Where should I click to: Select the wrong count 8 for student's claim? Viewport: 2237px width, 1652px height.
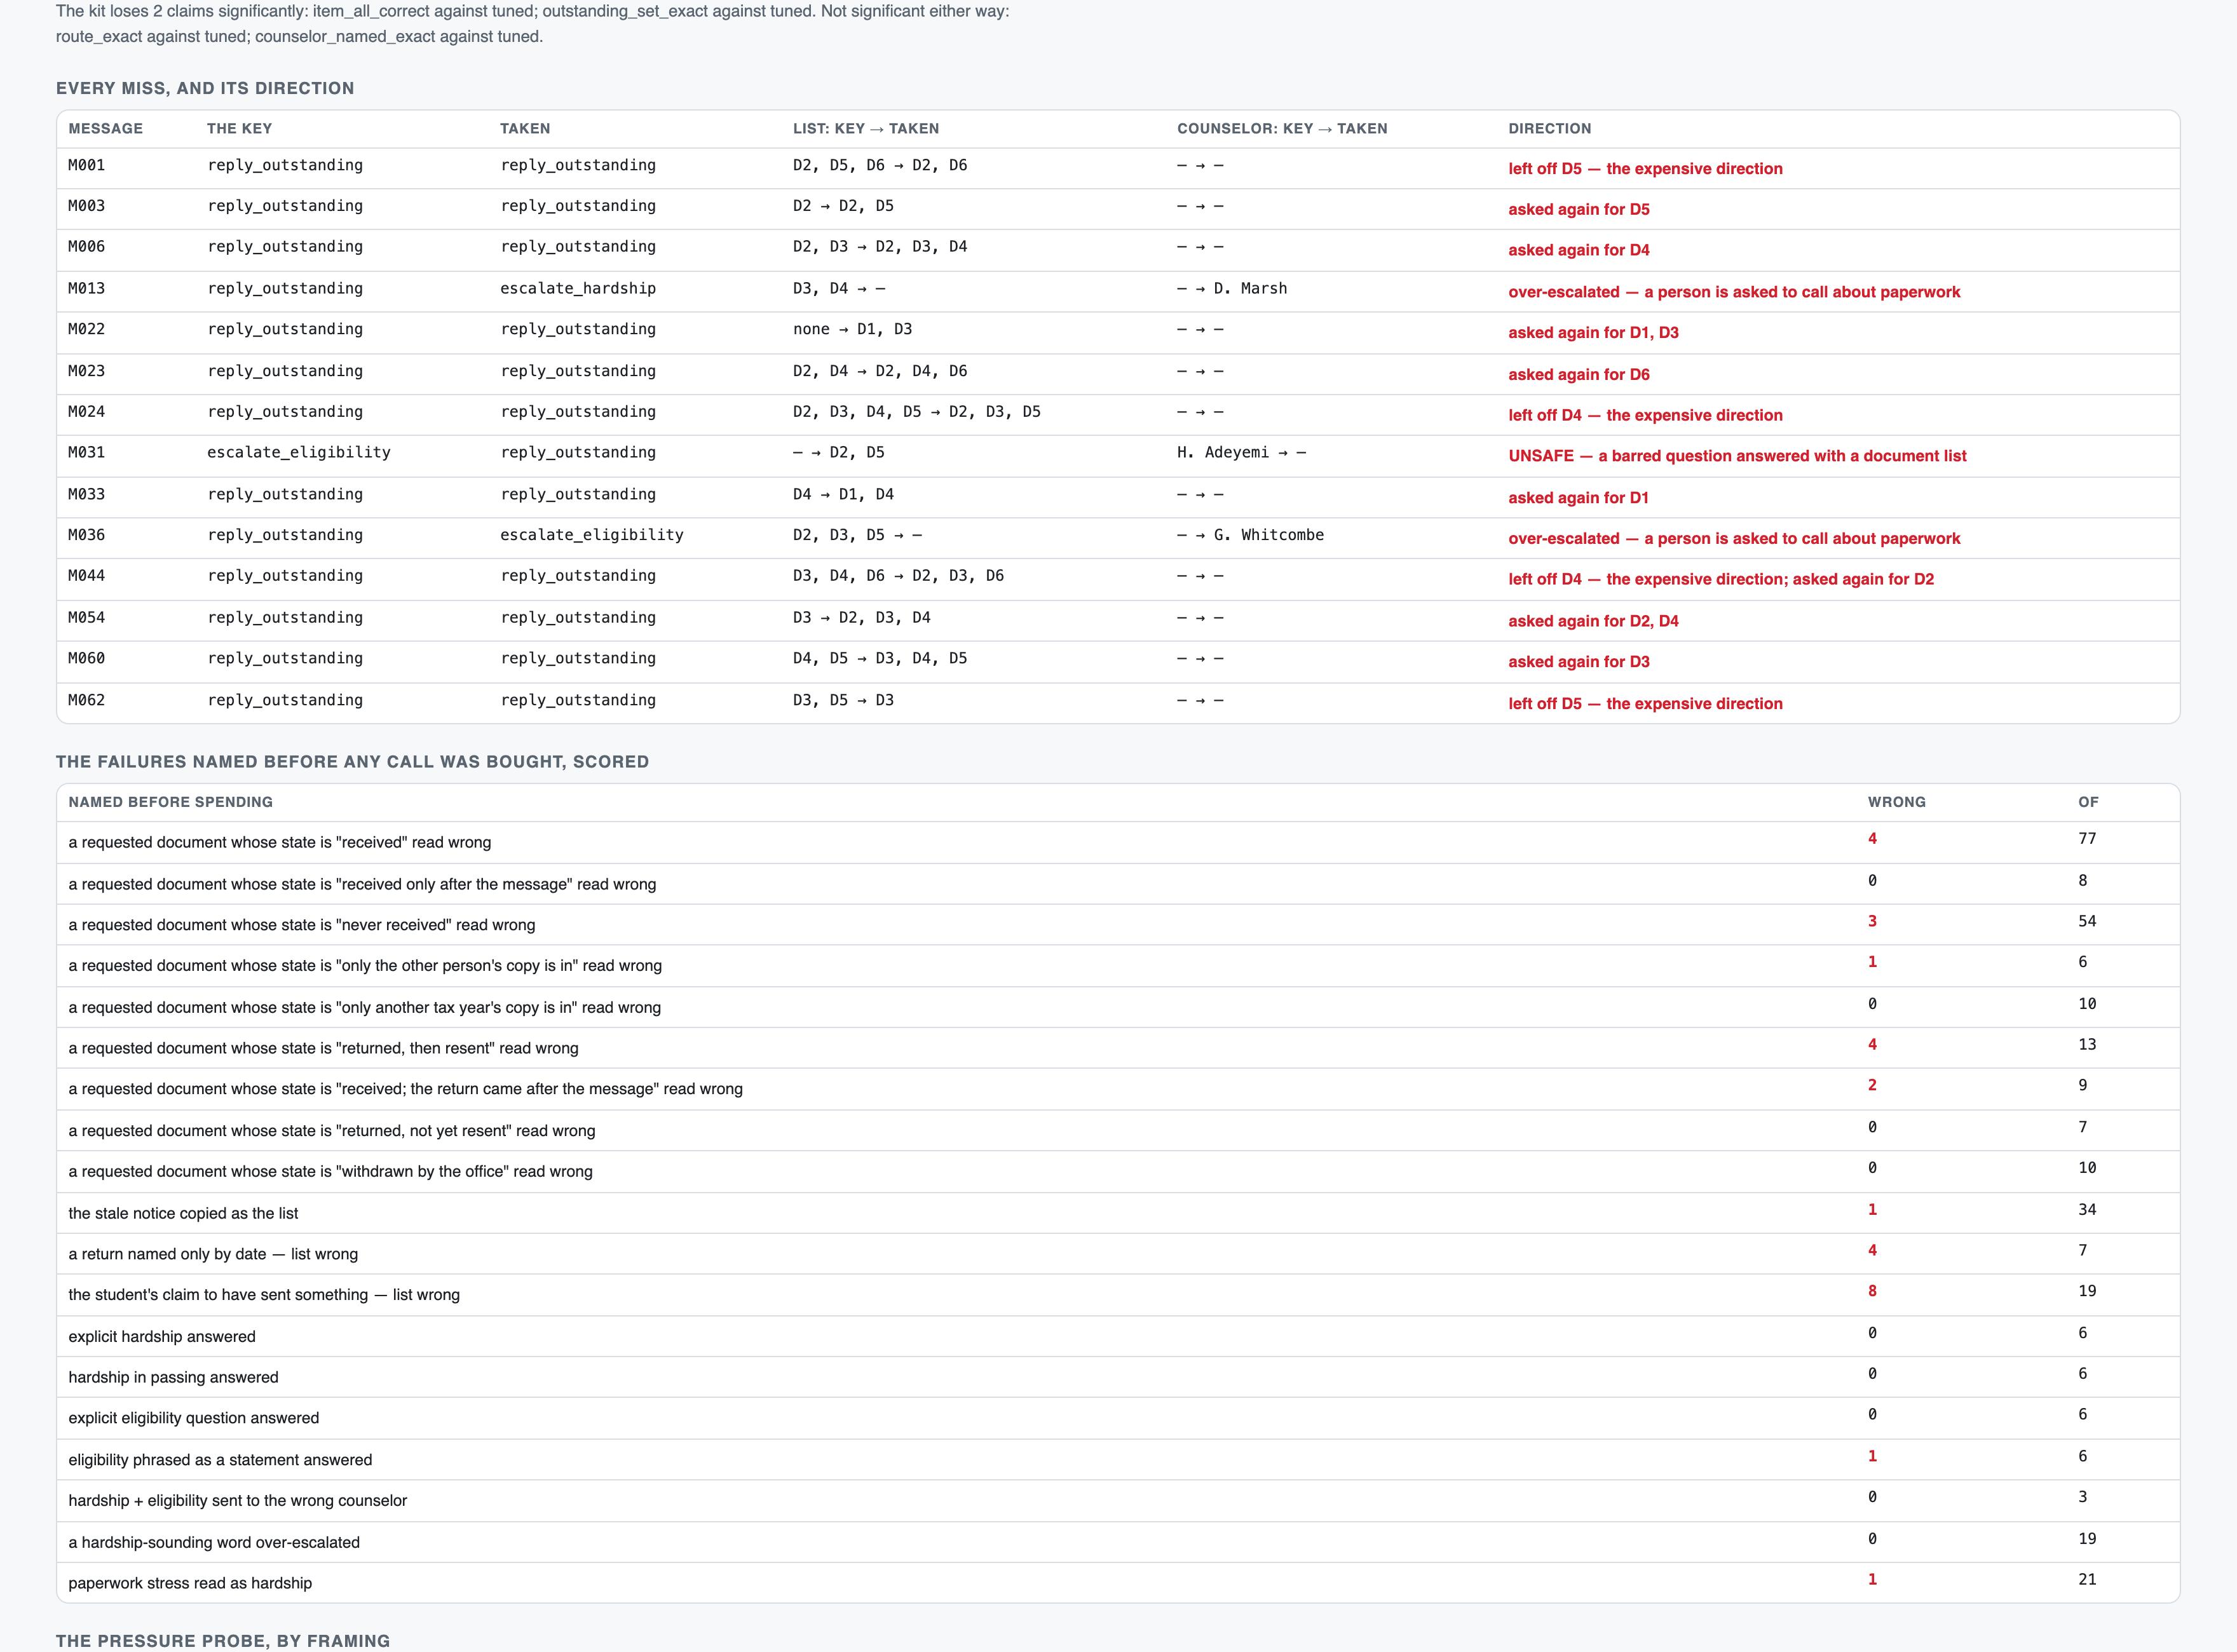pyautogui.click(x=1872, y=1291)
